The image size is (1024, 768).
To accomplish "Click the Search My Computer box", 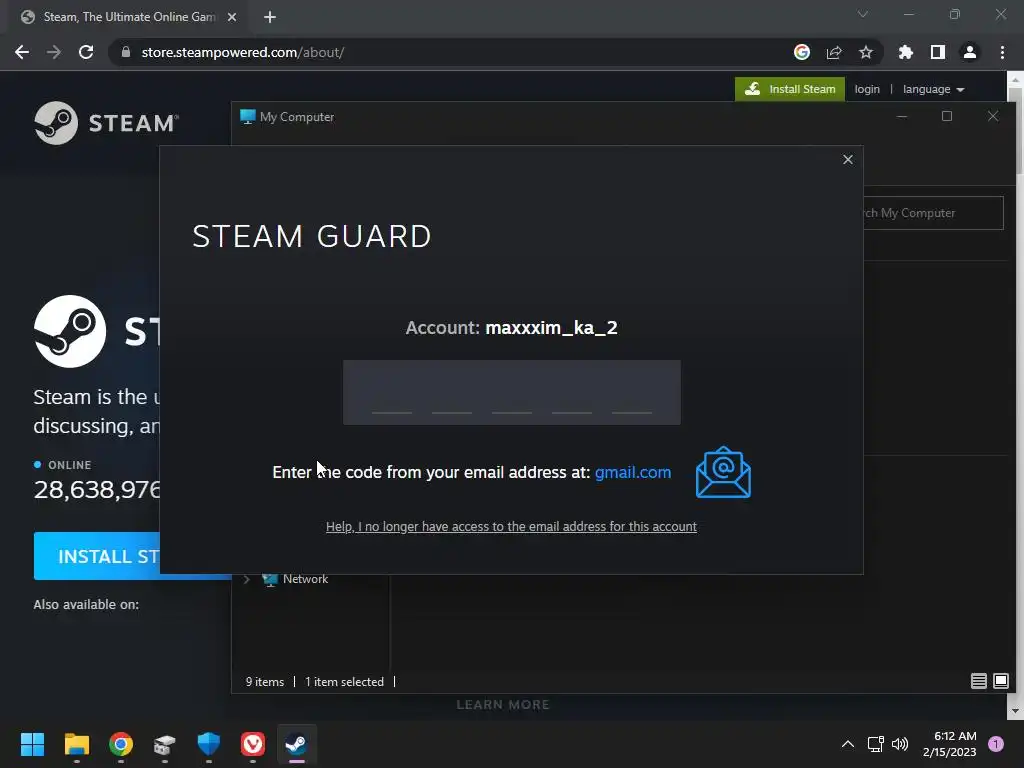I will point(934,213).
